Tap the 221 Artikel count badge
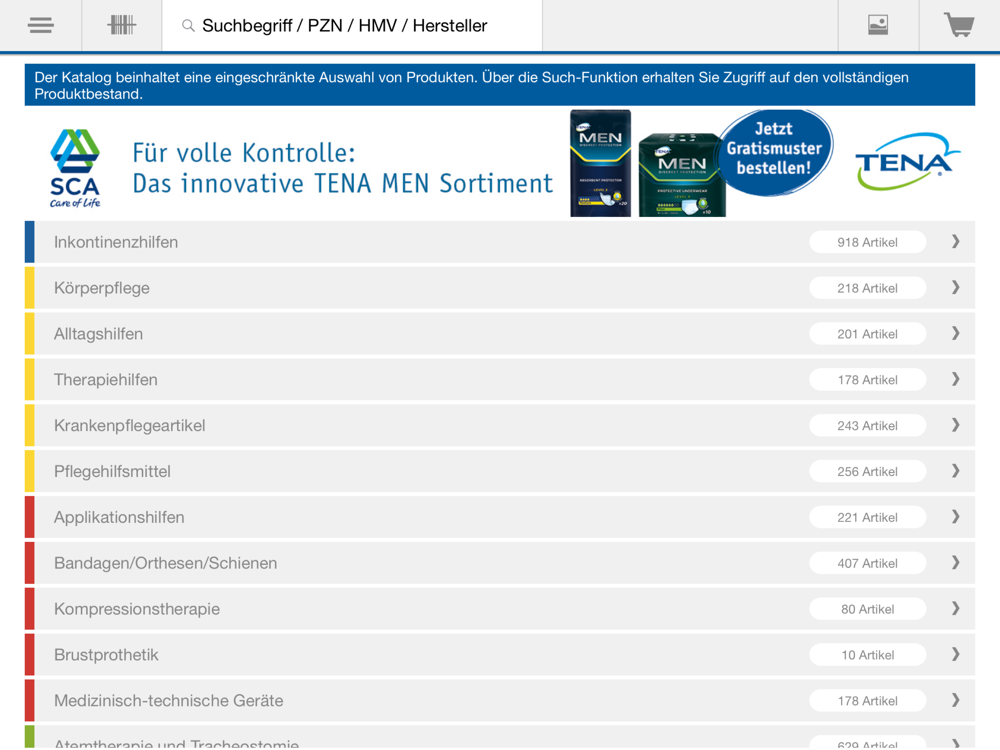Screen dimensions: 1000x750 pos(867,517)
